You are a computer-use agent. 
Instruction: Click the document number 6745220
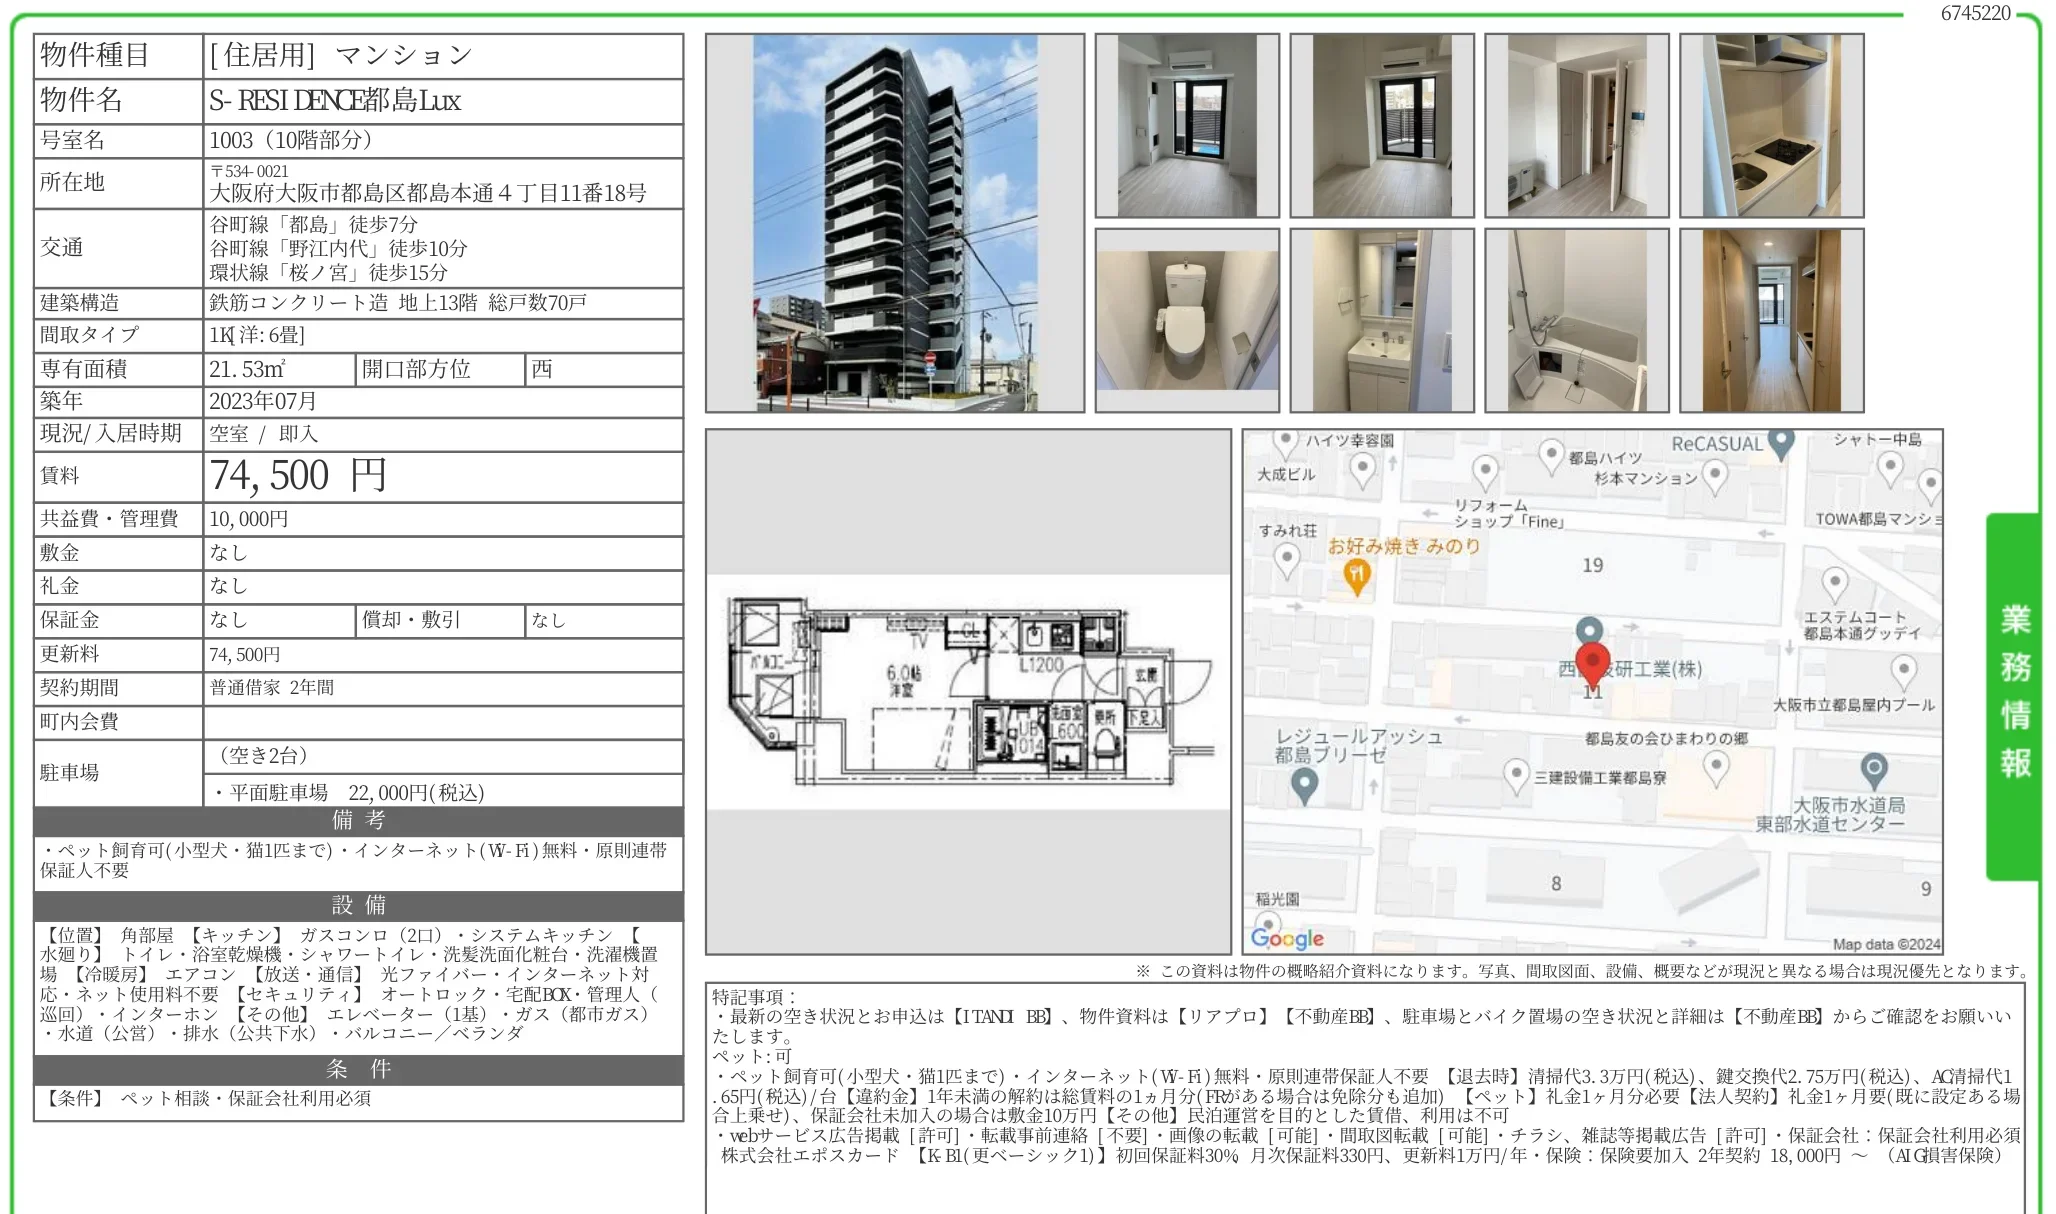(1976, 13)
